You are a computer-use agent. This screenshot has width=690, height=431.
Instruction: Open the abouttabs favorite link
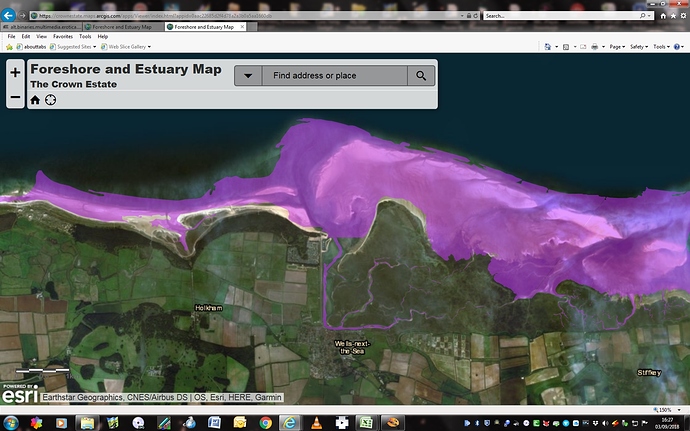click(x=31, y=47)
